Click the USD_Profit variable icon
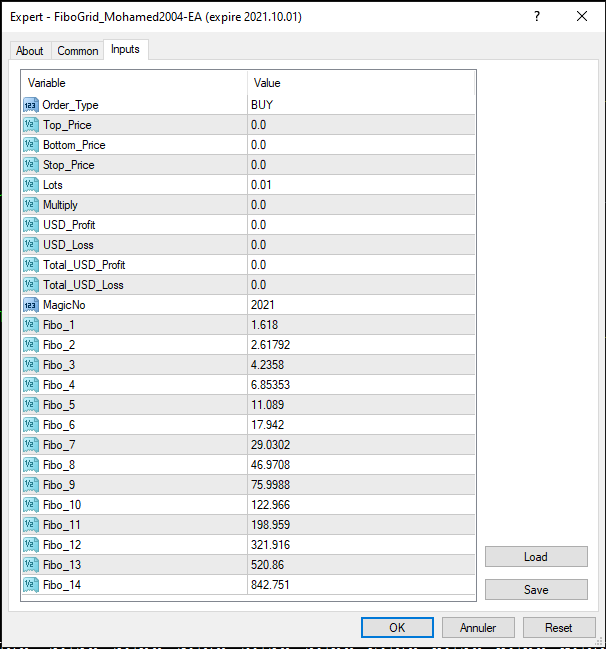 click(31, 225)
